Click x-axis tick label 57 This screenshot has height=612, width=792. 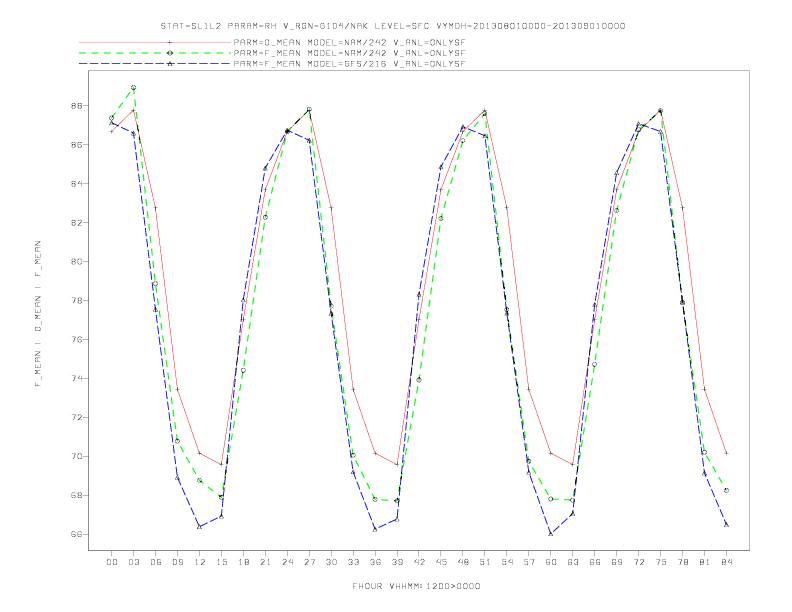pyautogui.click(x=529, y=562)
